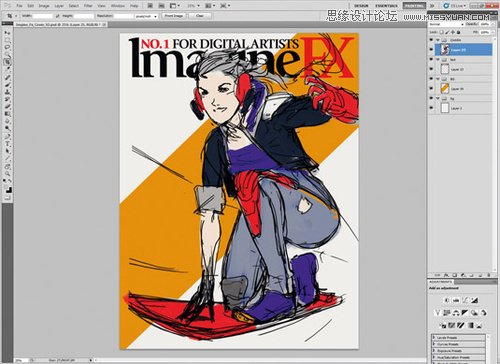Viewport: 500px width, 364px height.
Task: Add a Brightness/Contrast adjustment
Action: click(447, 300)
